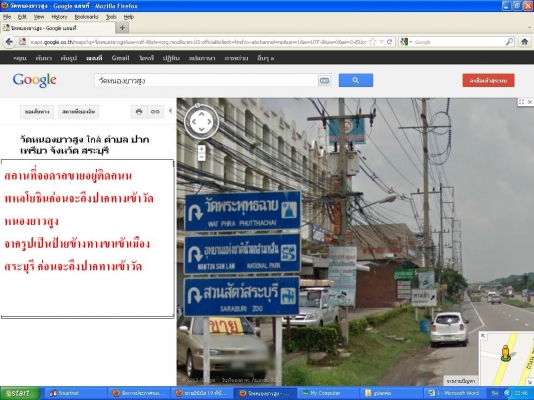Bookmark page using star icon in URL bar
534x400 pixels.
pos(373,42)
